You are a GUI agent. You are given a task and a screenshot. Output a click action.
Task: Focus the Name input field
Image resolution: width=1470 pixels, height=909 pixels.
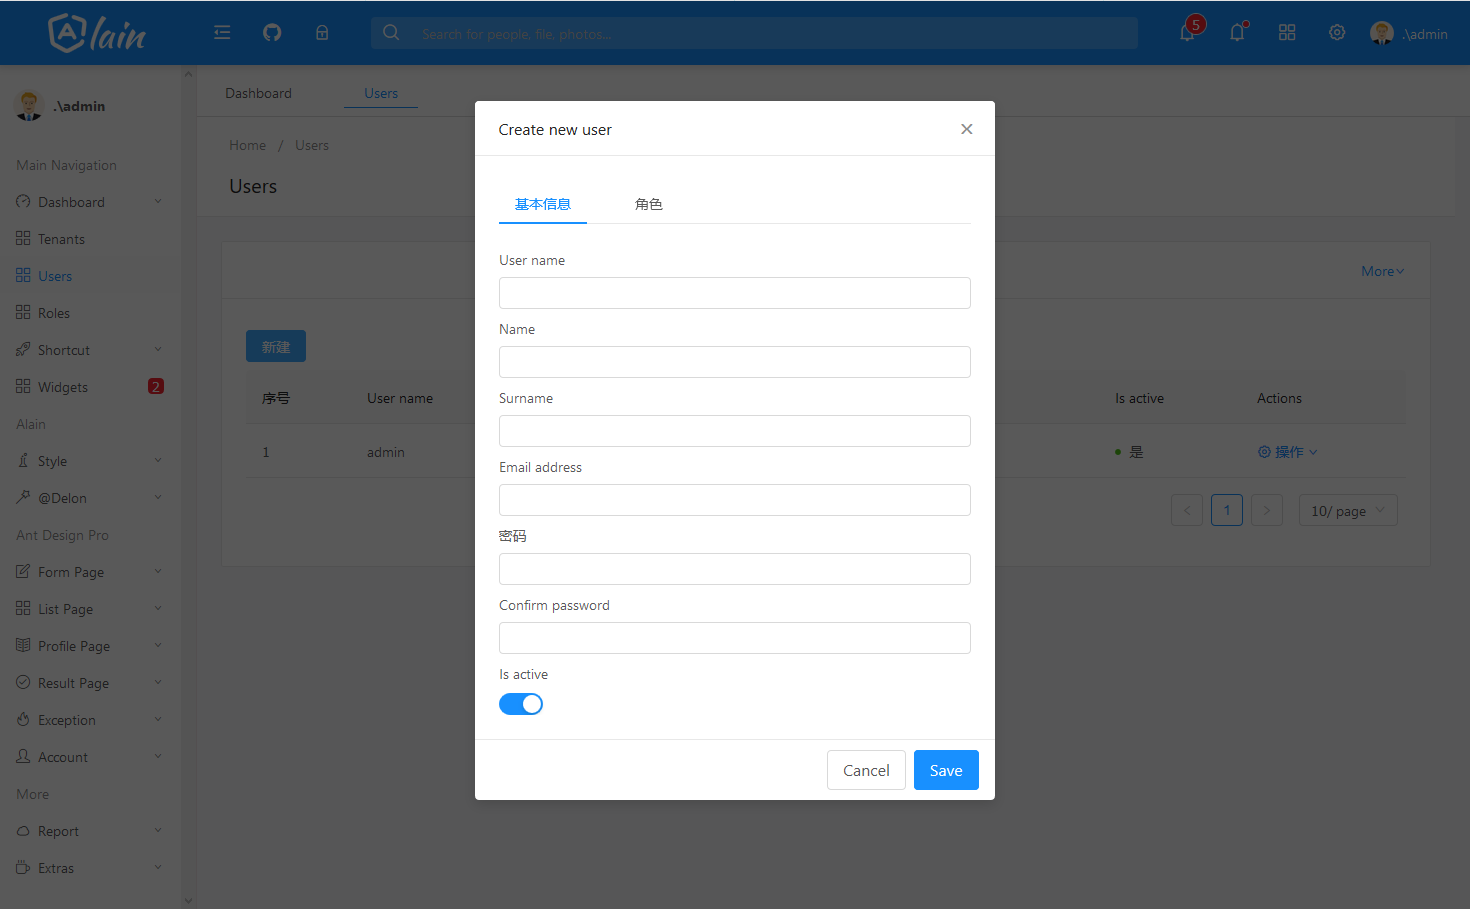[x=735, y=362]
